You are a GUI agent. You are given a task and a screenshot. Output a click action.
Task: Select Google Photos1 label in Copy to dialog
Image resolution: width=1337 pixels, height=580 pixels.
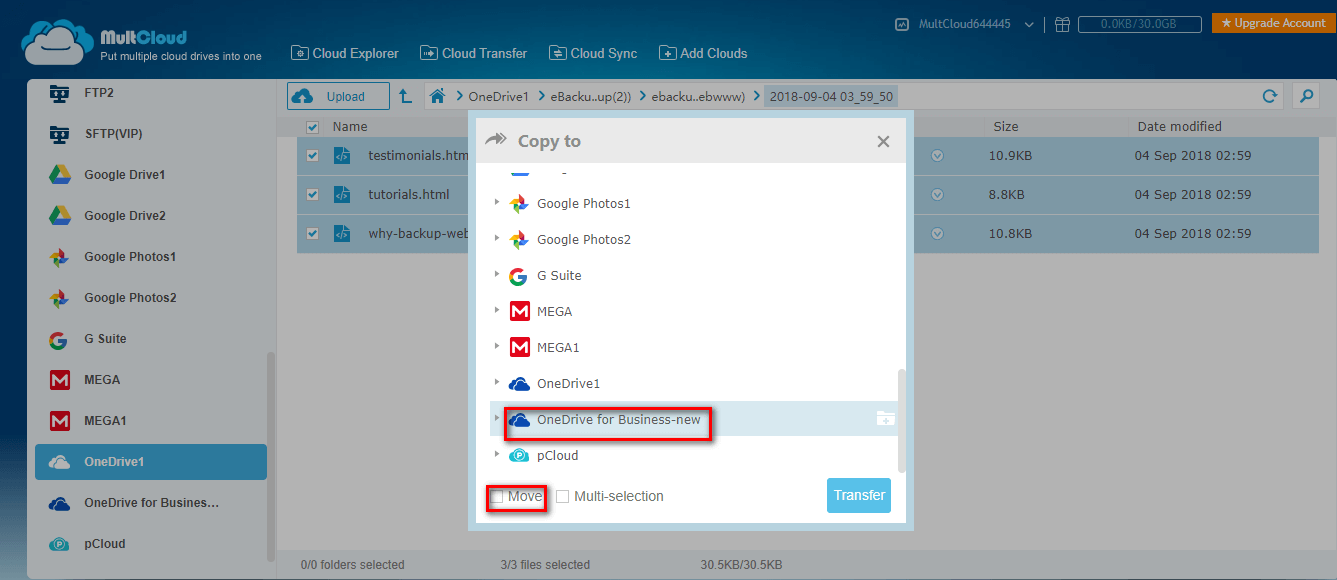[584, 203]
